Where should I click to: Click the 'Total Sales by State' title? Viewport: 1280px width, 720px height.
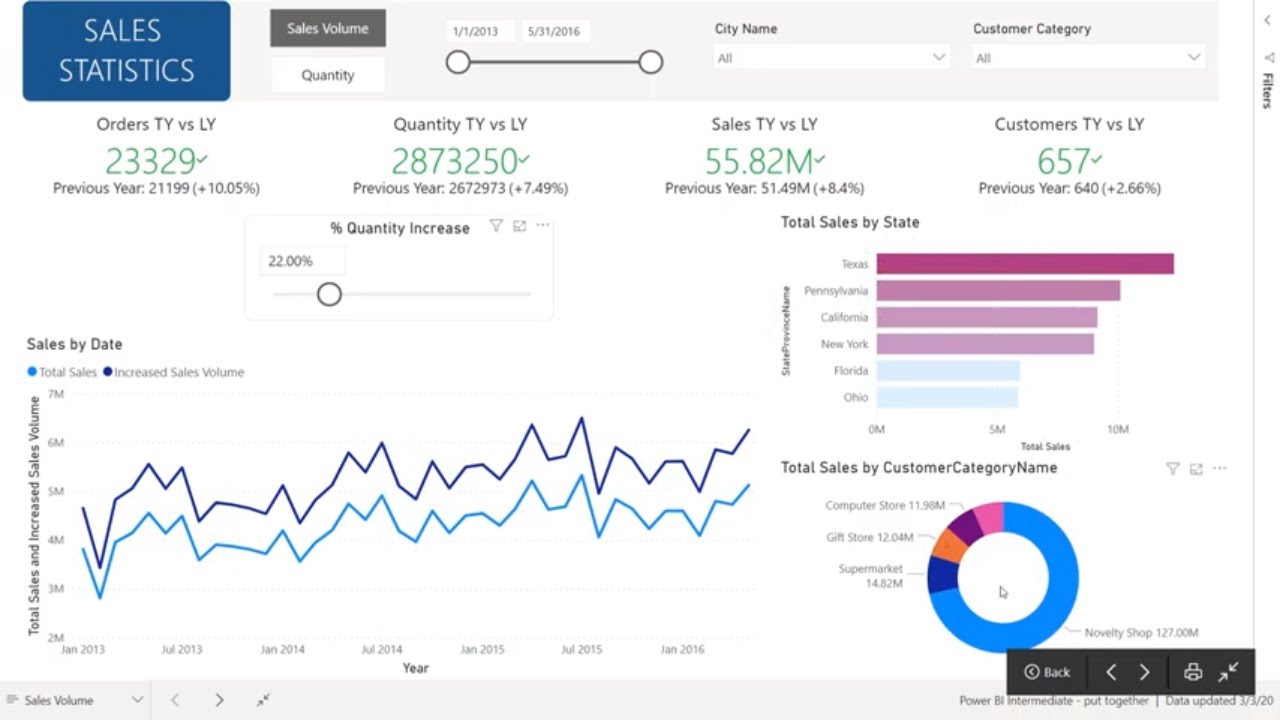[x=850, y=222]
